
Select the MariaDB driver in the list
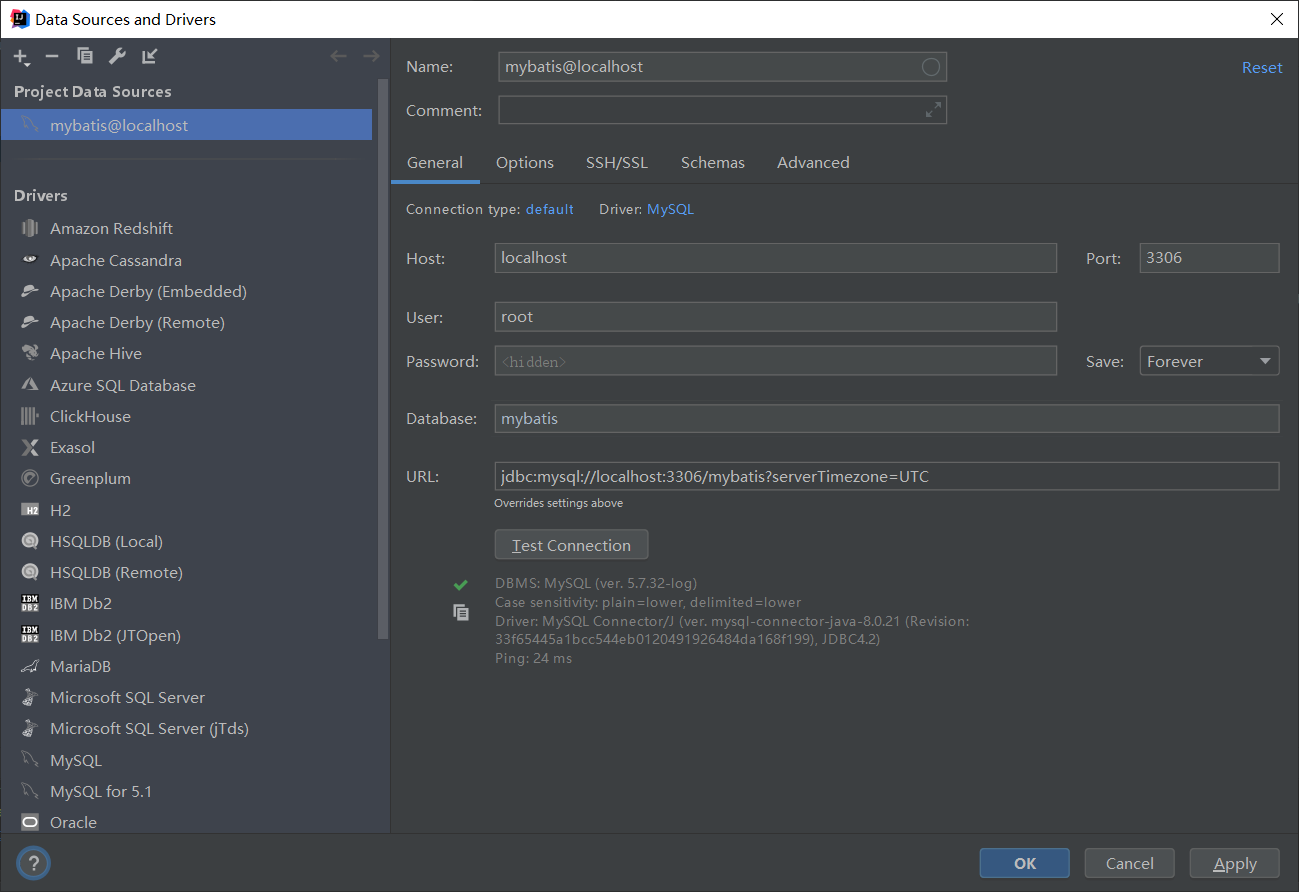point(82,665)
